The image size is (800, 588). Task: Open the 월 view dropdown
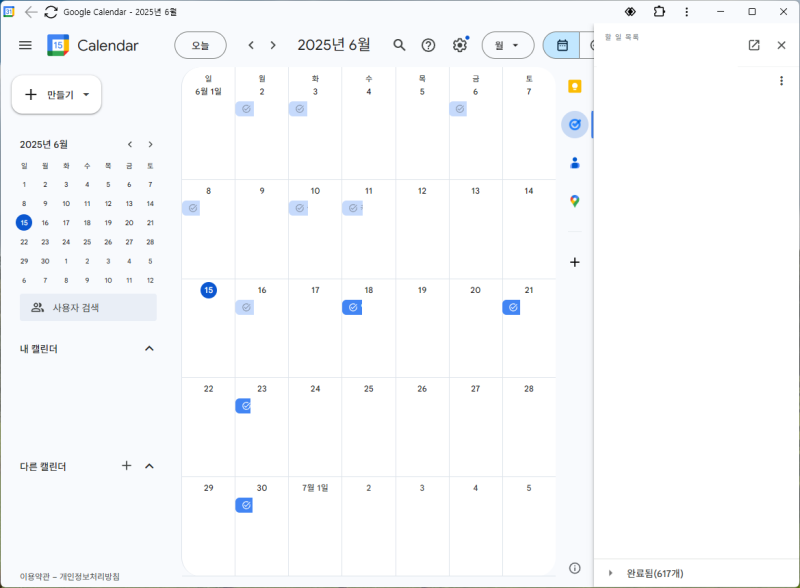508,45
